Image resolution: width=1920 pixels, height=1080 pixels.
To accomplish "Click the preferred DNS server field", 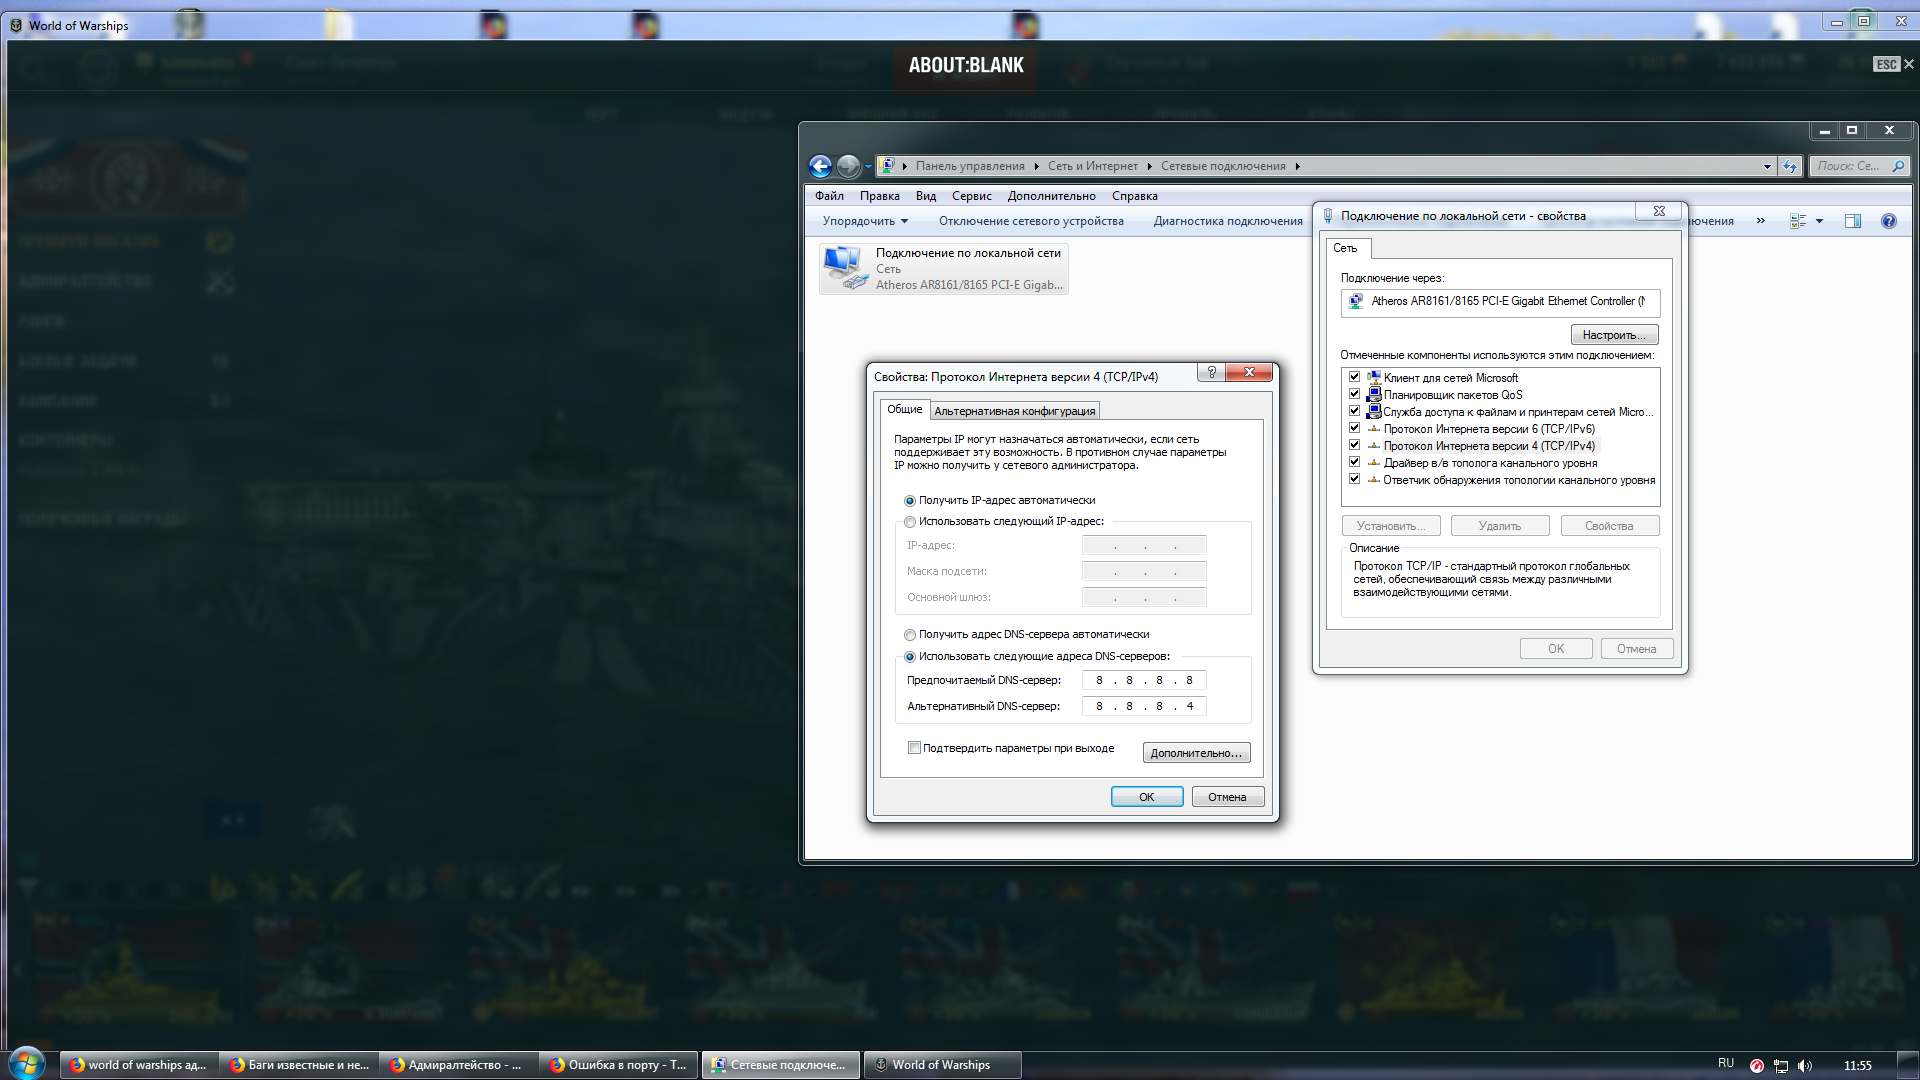I will click(1144, 680).
